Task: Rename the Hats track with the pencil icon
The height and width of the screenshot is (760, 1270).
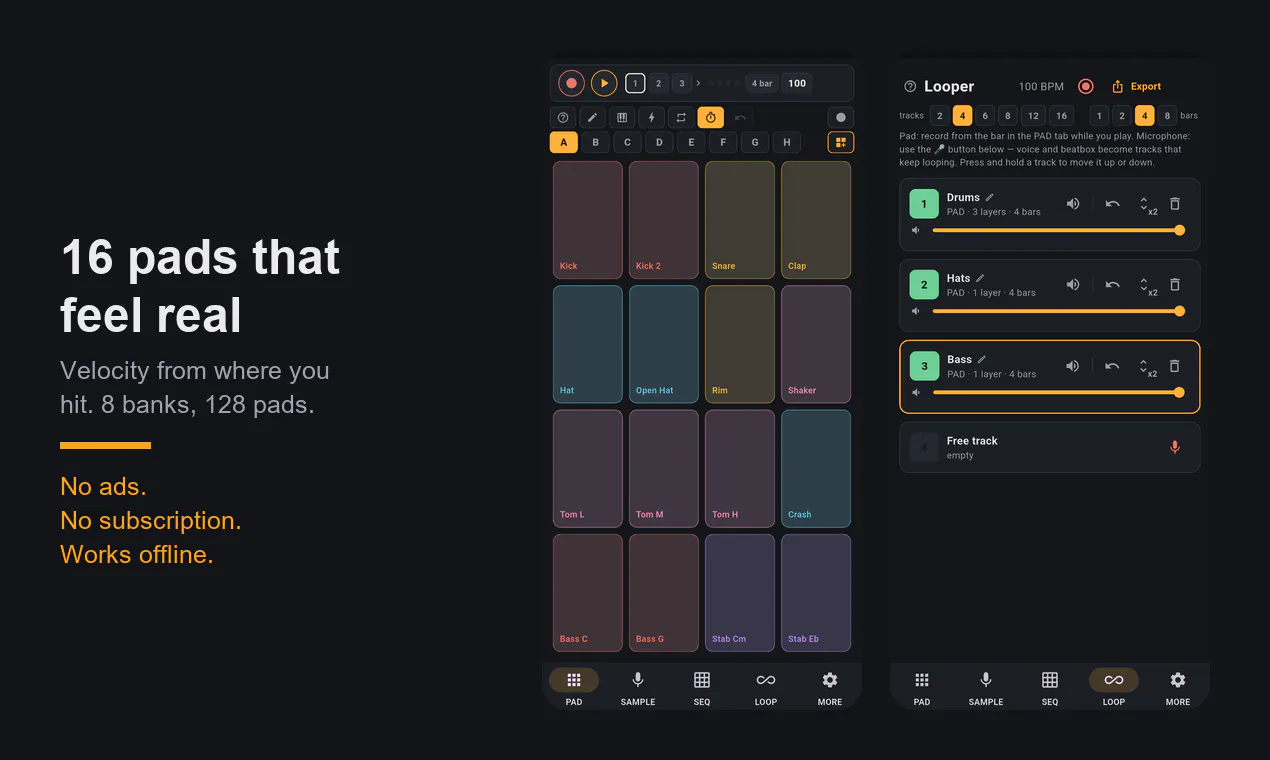Action: [x=980, y=278]
